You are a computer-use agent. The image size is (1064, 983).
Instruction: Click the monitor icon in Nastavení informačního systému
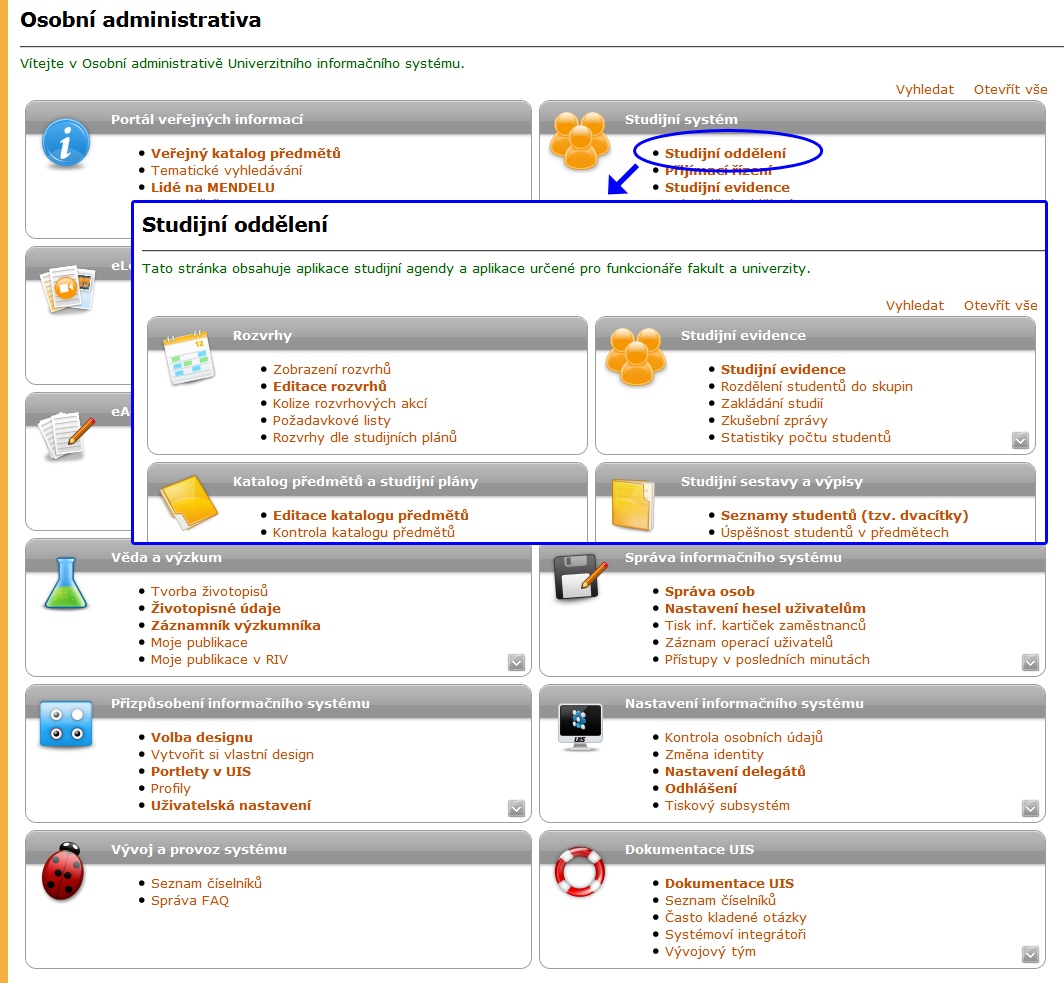tap(580, 727)
